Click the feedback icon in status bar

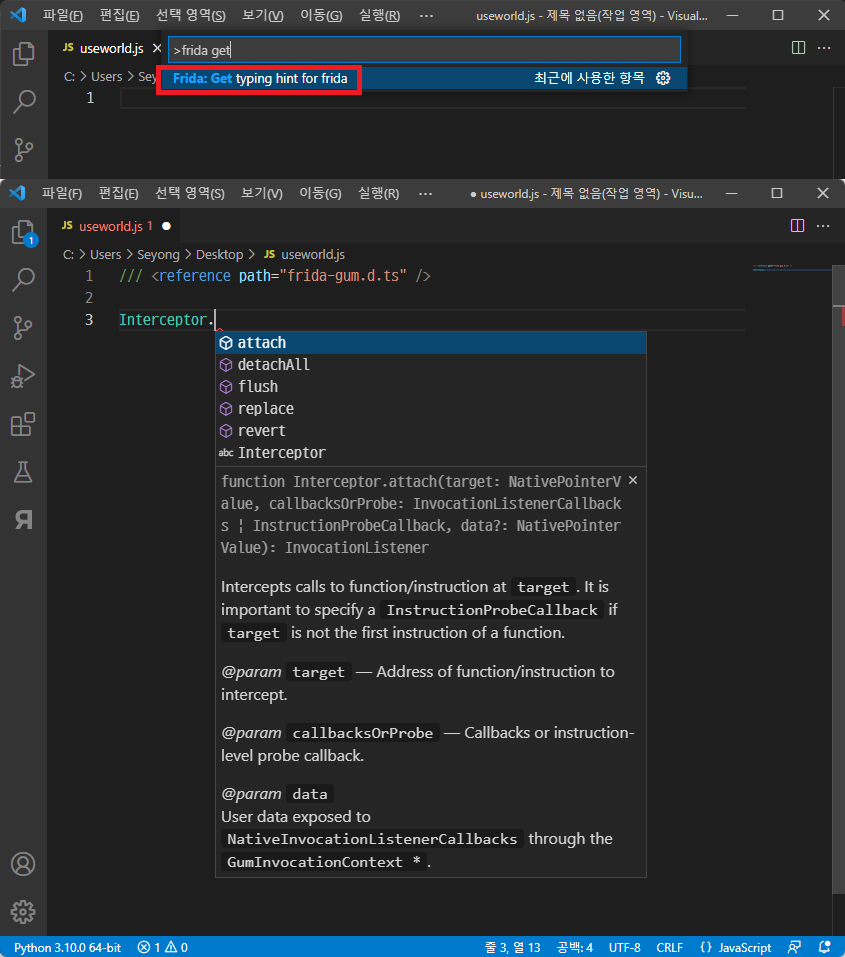point(795,947)
